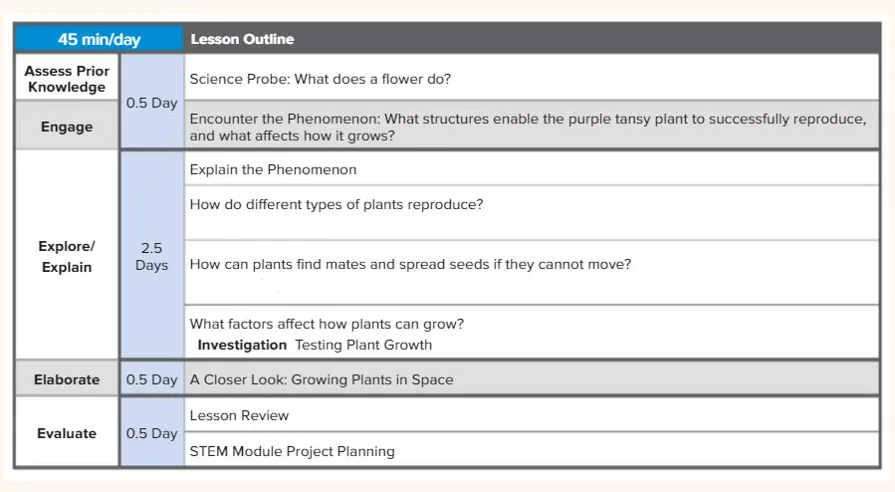The image size is (895, 492).
Task: Select the 'Elaborate' row label
Action: point(67,380)
